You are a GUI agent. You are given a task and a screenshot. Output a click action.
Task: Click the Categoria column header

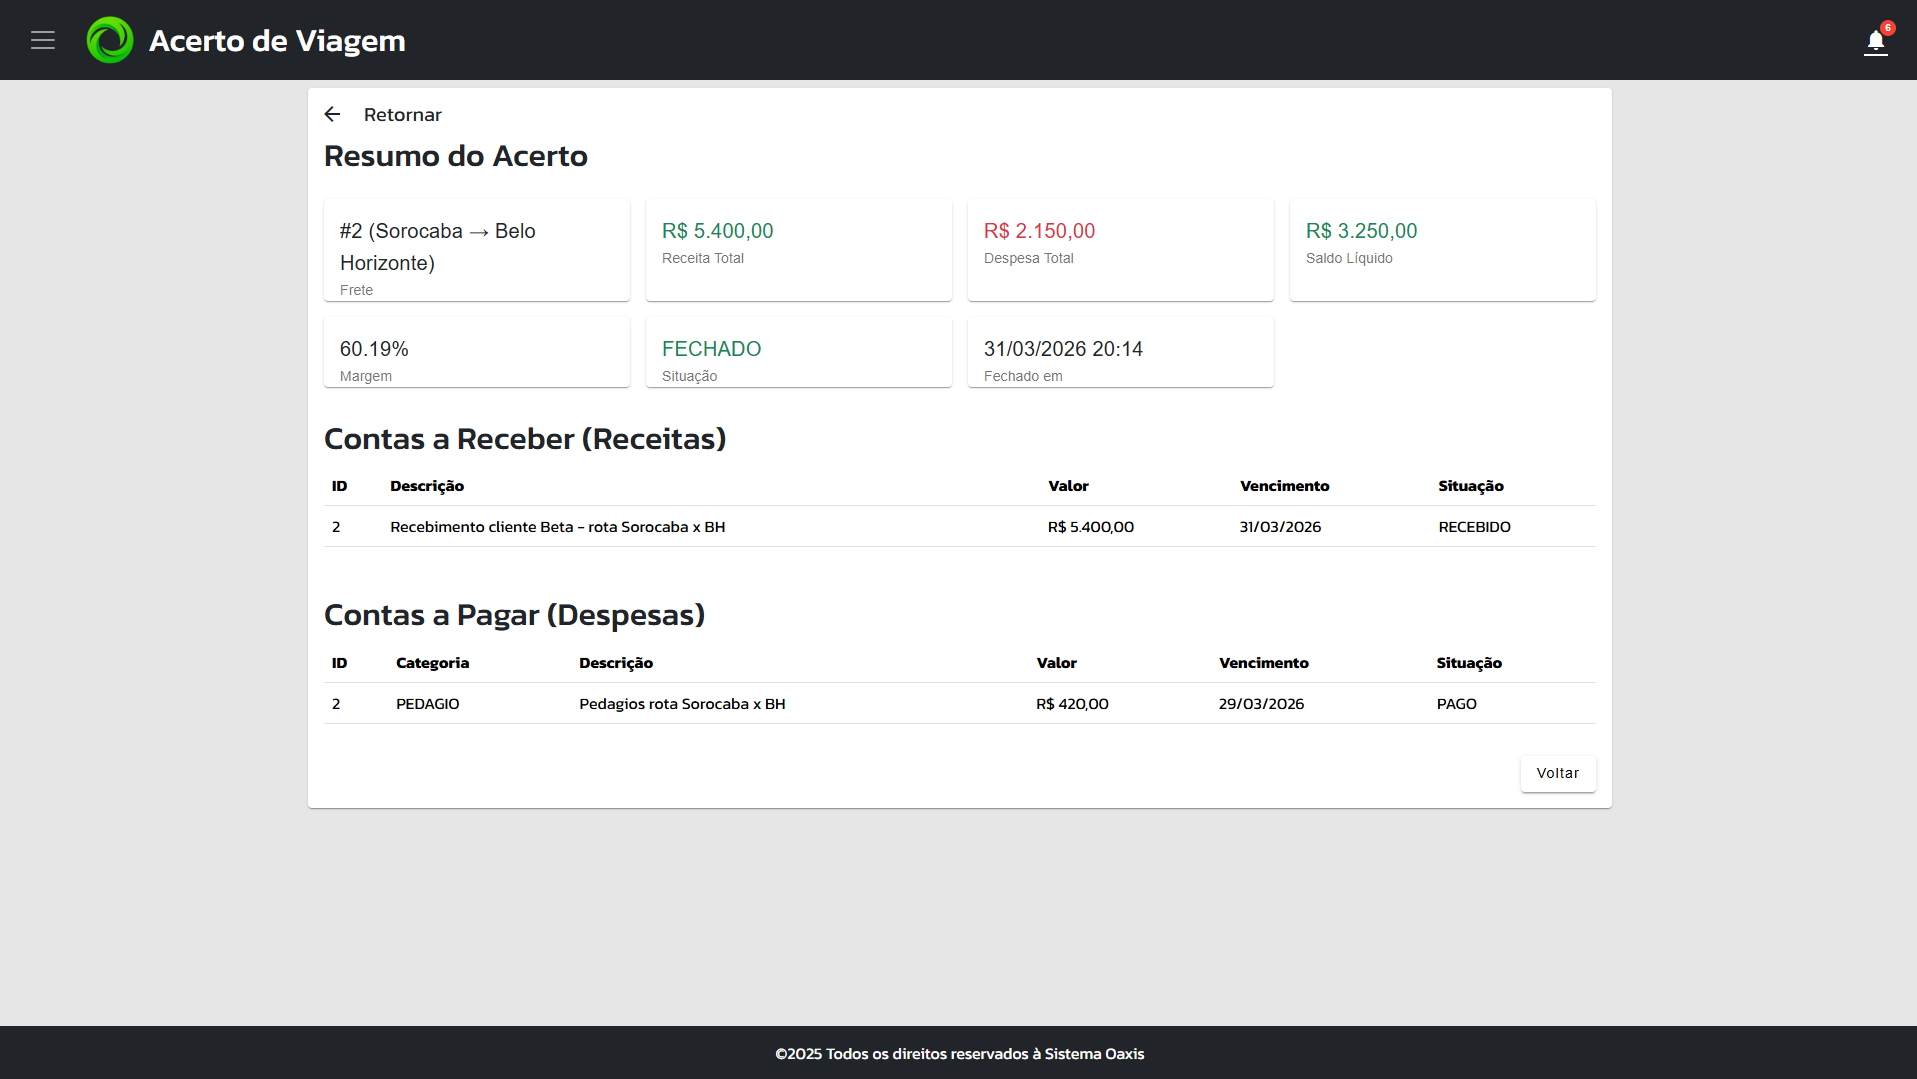pos(432,663)
